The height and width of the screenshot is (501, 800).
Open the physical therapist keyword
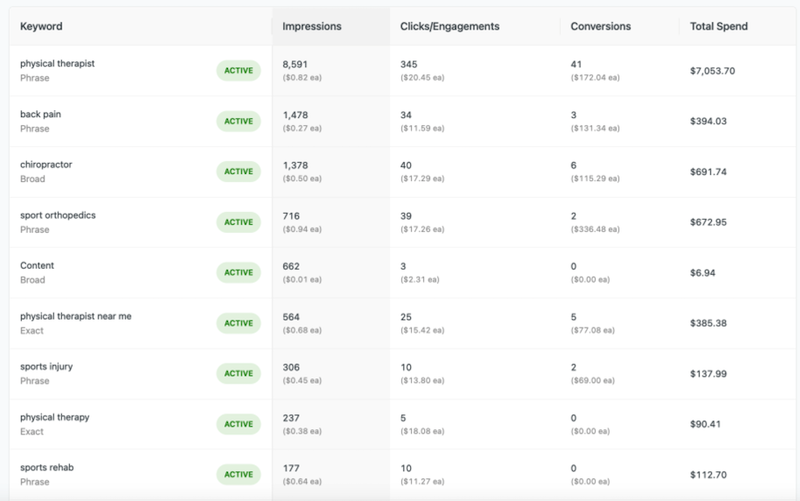(57, 64)
